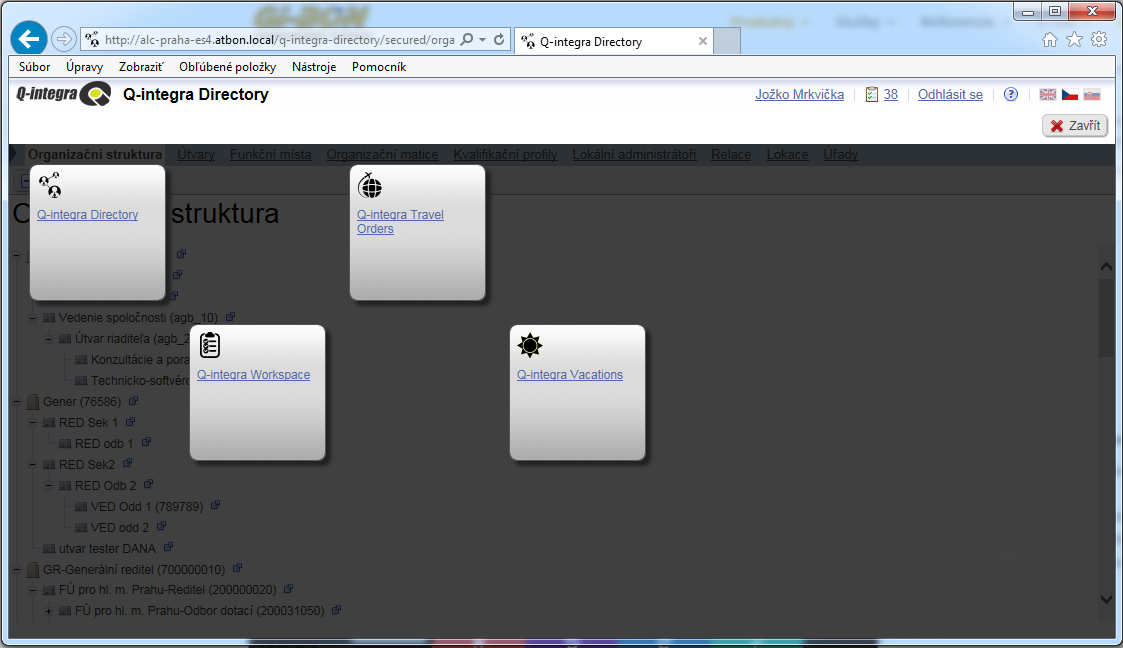Click the Q-integra Directory people icon tile
The image size is (1123, 648).
coord(50,185)
